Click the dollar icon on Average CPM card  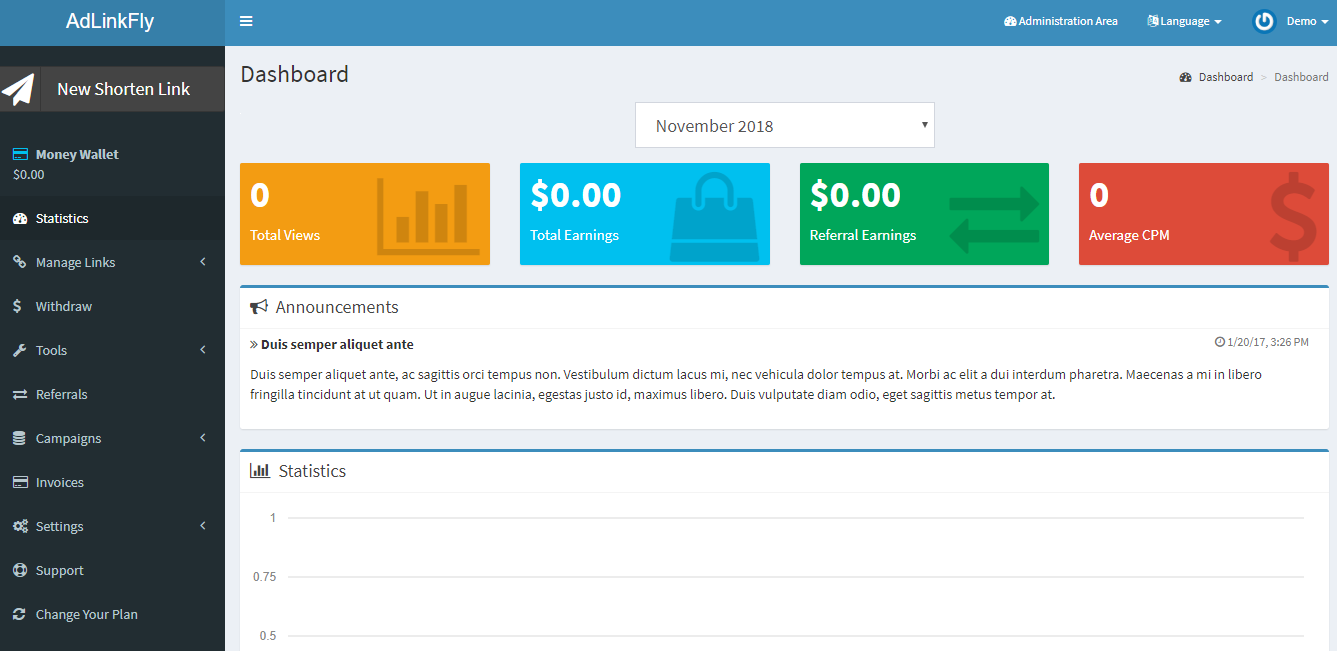1293,217
